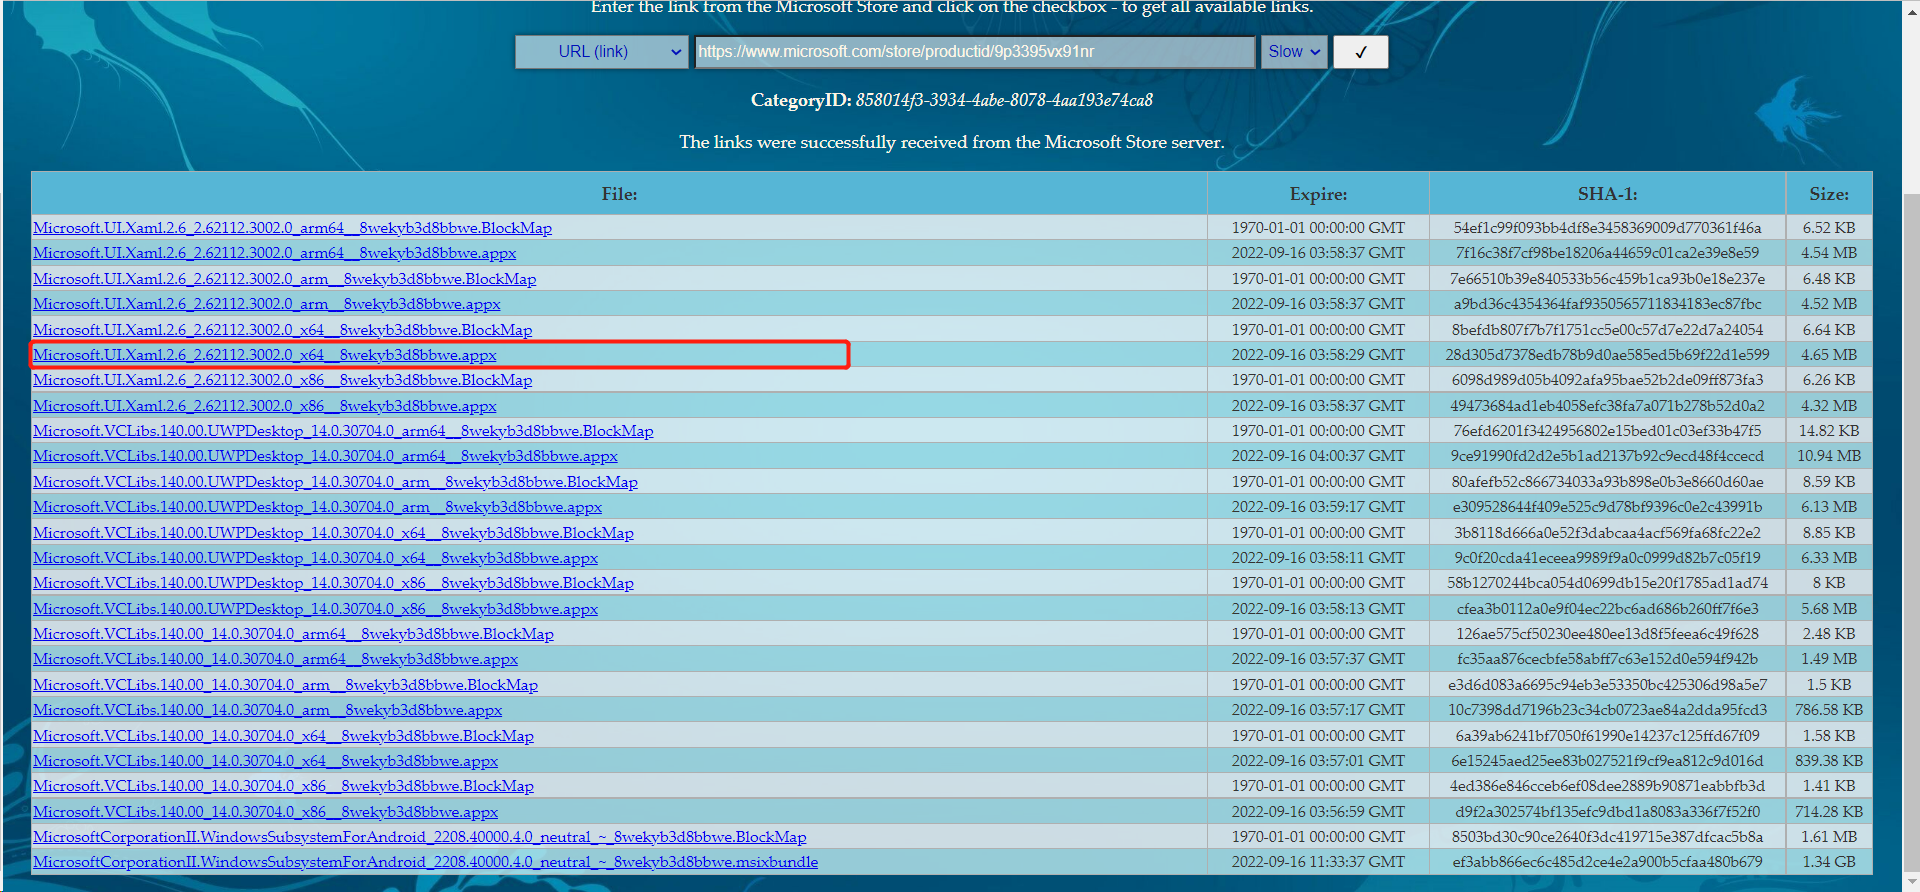The width and height of the screenshot is (1920, 892).
Task: Download VCLibs.140.00_14.0.30704.0 x86 appx
Action: [265, 812]
